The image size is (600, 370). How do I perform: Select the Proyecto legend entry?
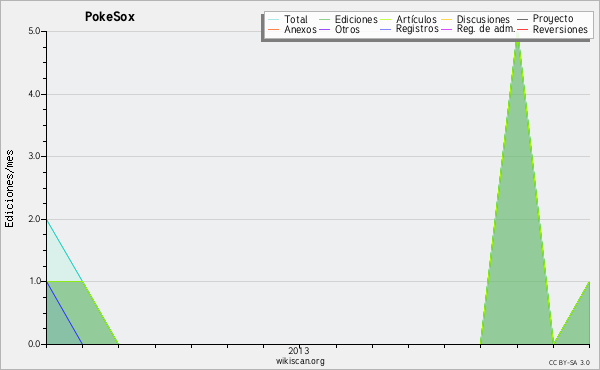click(545, 18)
